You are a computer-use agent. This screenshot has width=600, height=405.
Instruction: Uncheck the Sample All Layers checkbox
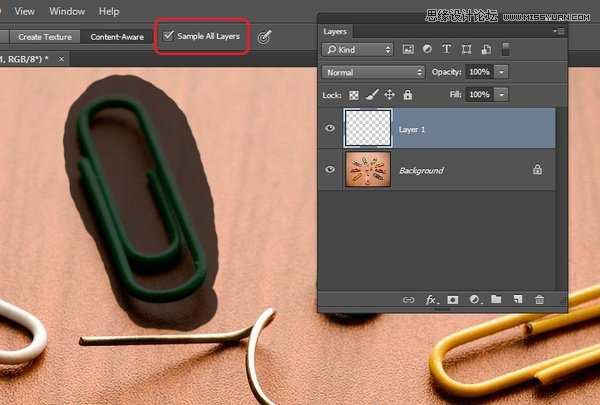[168, 37]
